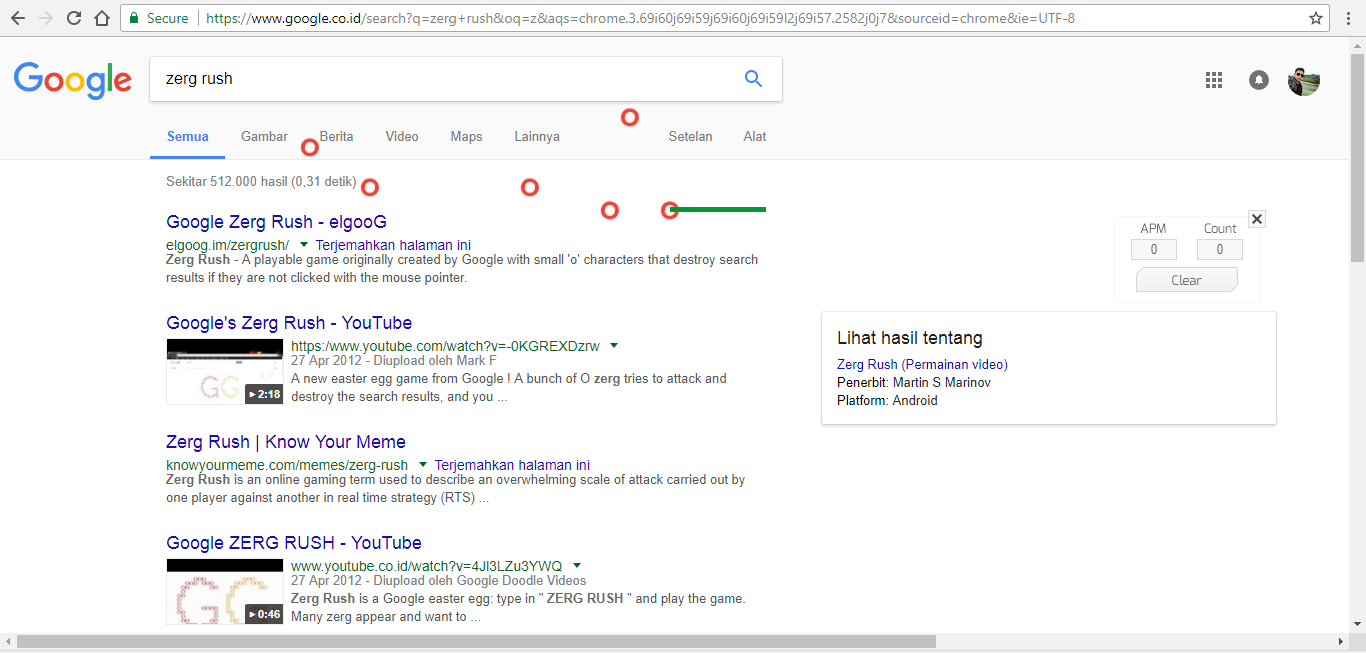
Task: Select the Semua tab
Action: click(188, 137)
